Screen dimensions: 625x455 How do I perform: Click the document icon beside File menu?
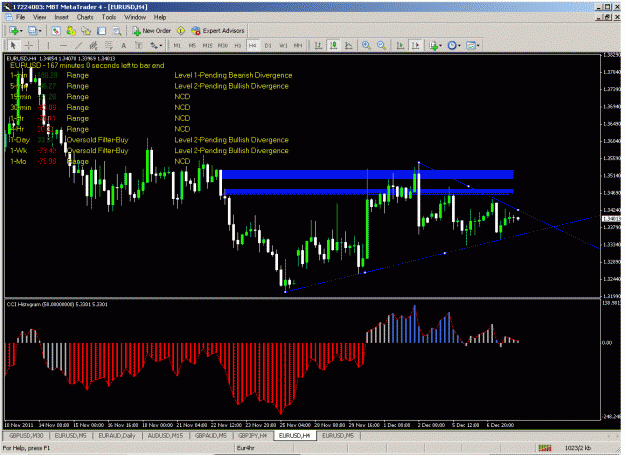8,17
